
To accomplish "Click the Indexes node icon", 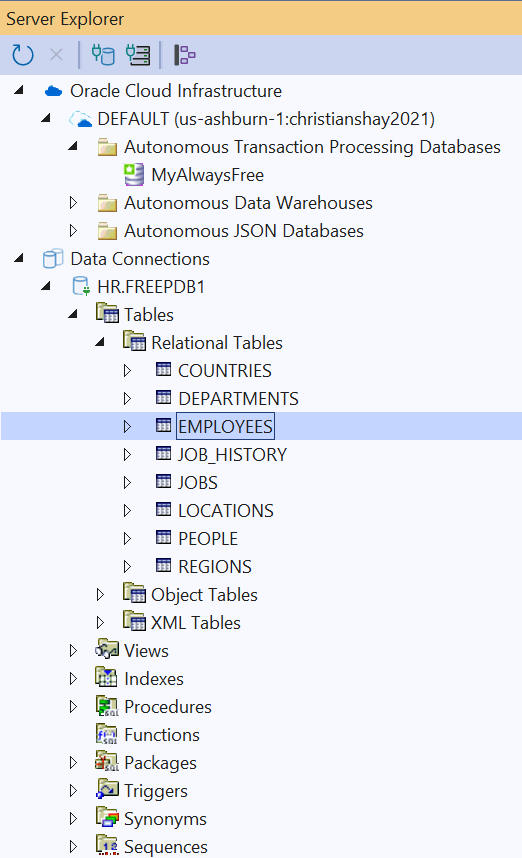I will tap(106, 677).
